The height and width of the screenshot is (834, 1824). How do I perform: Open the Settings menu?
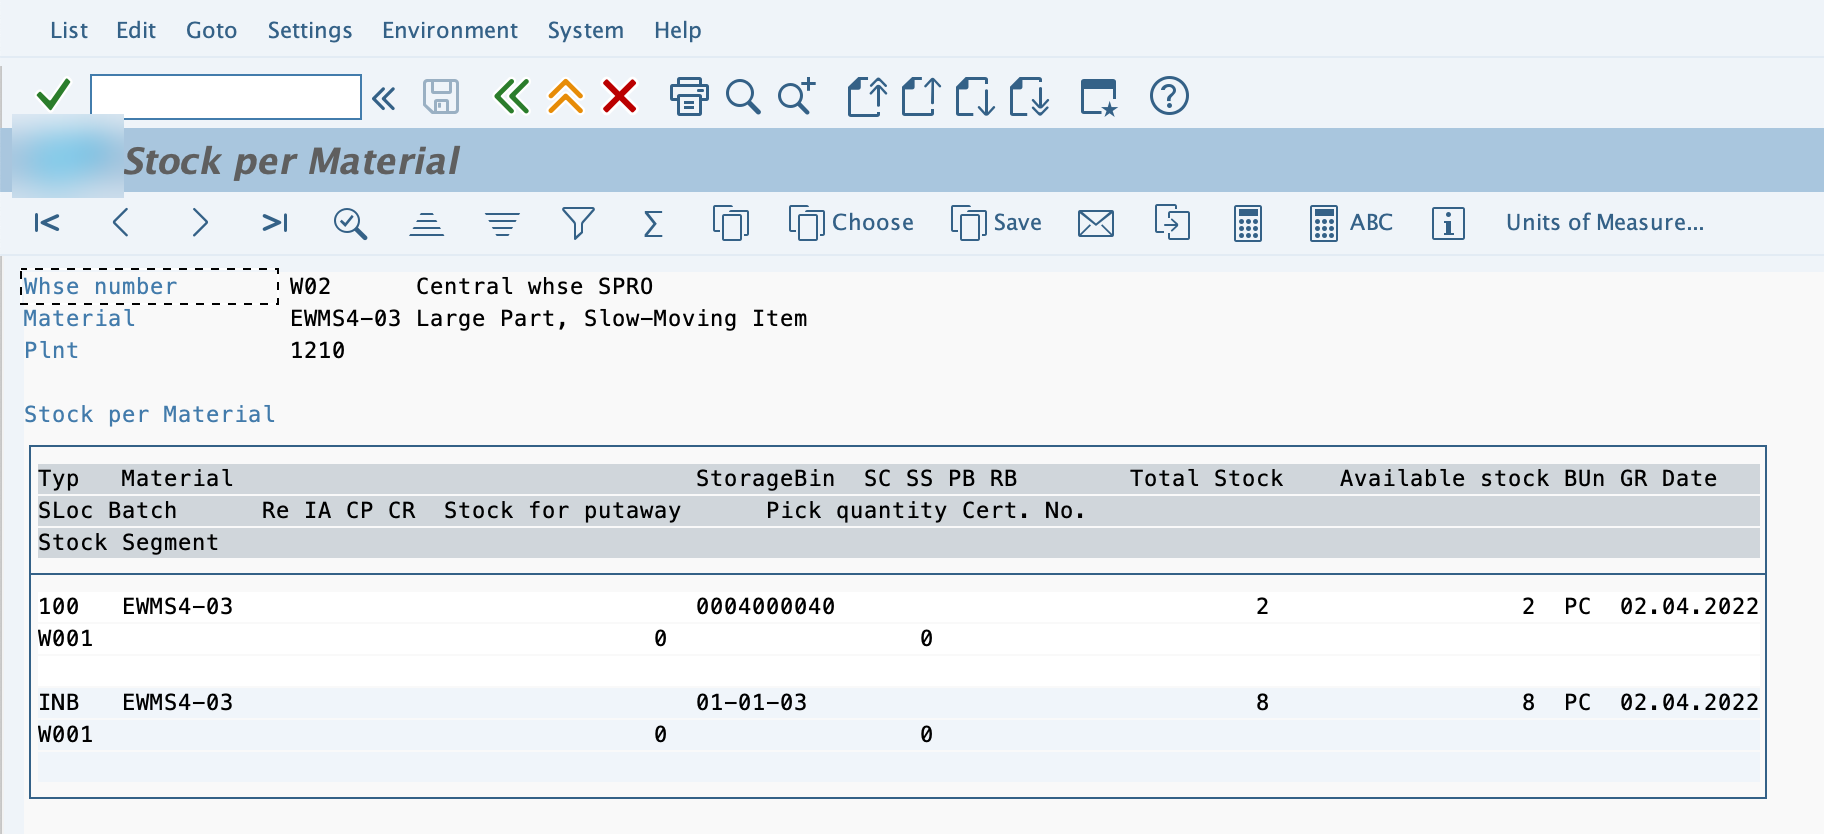pyautogui.click(x=310, y=30)
